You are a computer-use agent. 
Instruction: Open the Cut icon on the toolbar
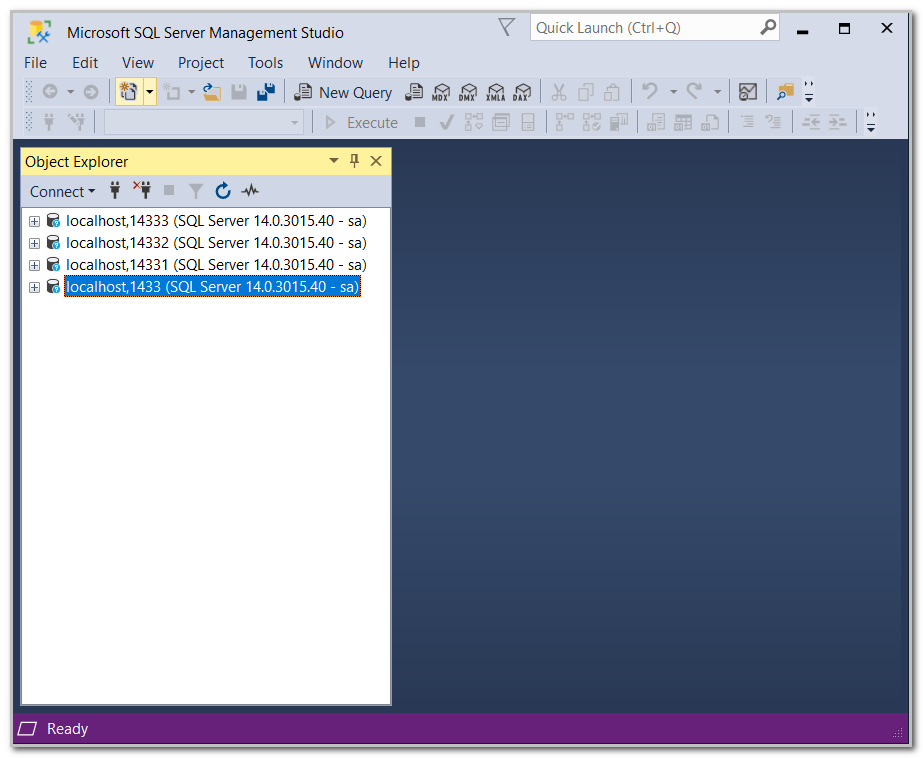point(558,91)
